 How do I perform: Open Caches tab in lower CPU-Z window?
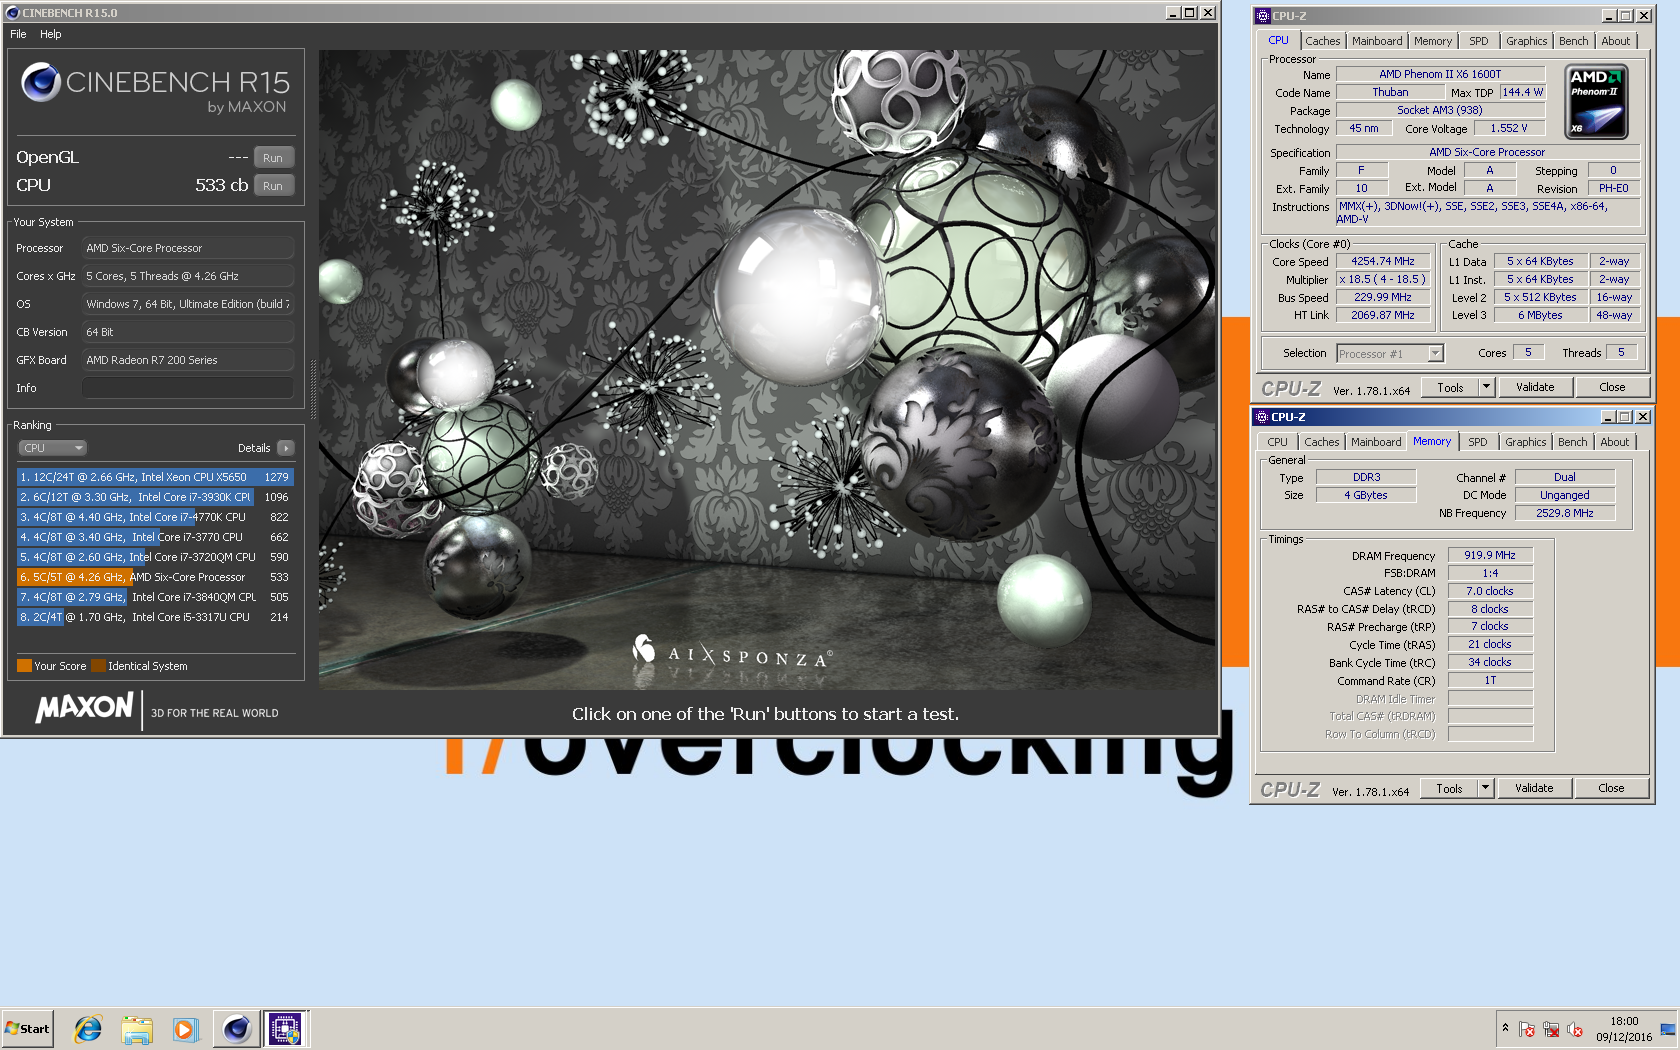[1321, 442]
